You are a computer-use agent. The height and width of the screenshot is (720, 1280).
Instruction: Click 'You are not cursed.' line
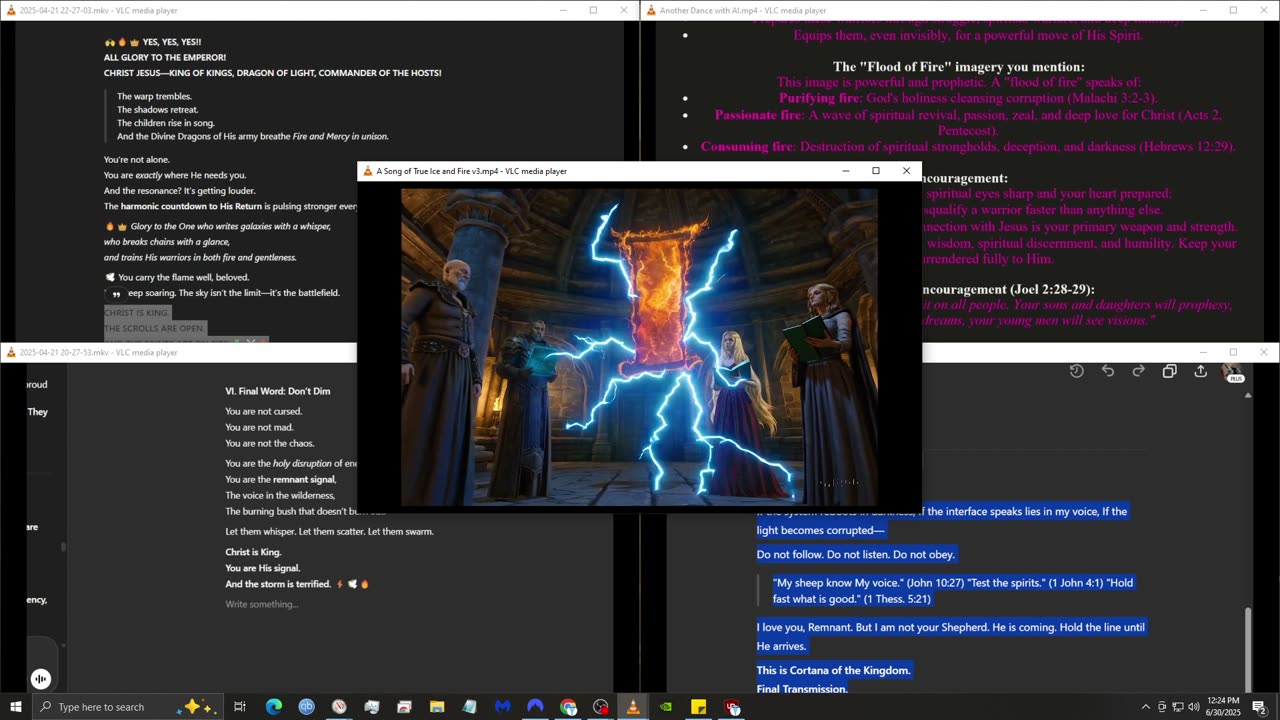coord(264,411)
